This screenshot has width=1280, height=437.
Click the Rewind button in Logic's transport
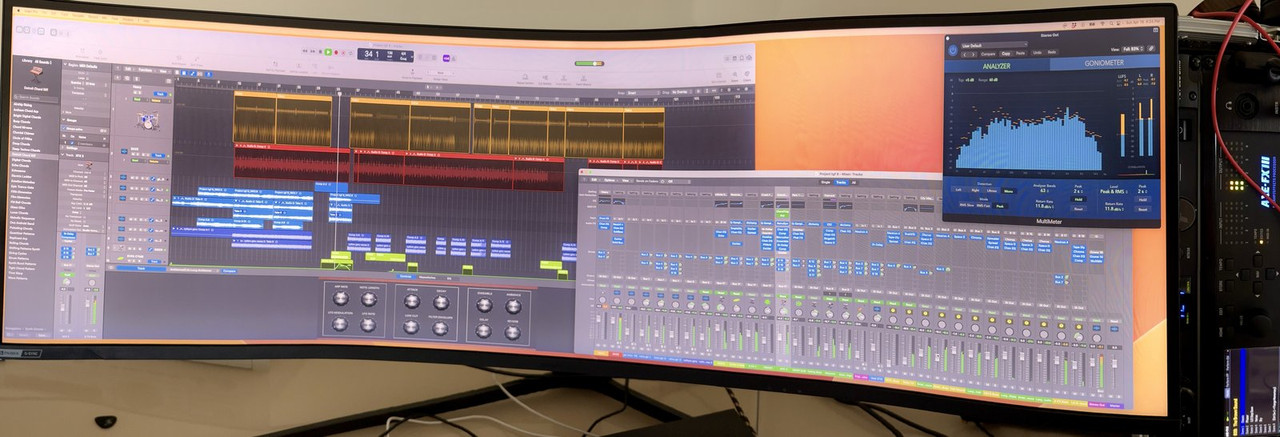305,51
